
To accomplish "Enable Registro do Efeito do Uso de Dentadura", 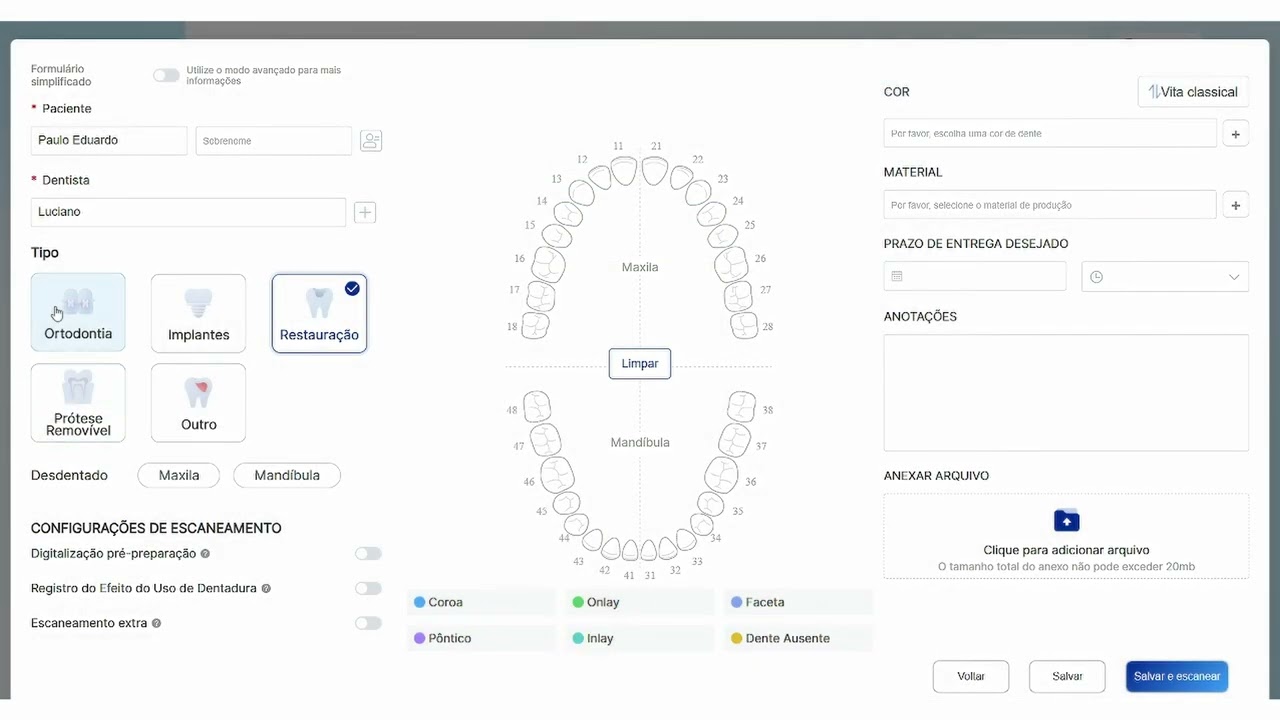I will tap(368, 589).
